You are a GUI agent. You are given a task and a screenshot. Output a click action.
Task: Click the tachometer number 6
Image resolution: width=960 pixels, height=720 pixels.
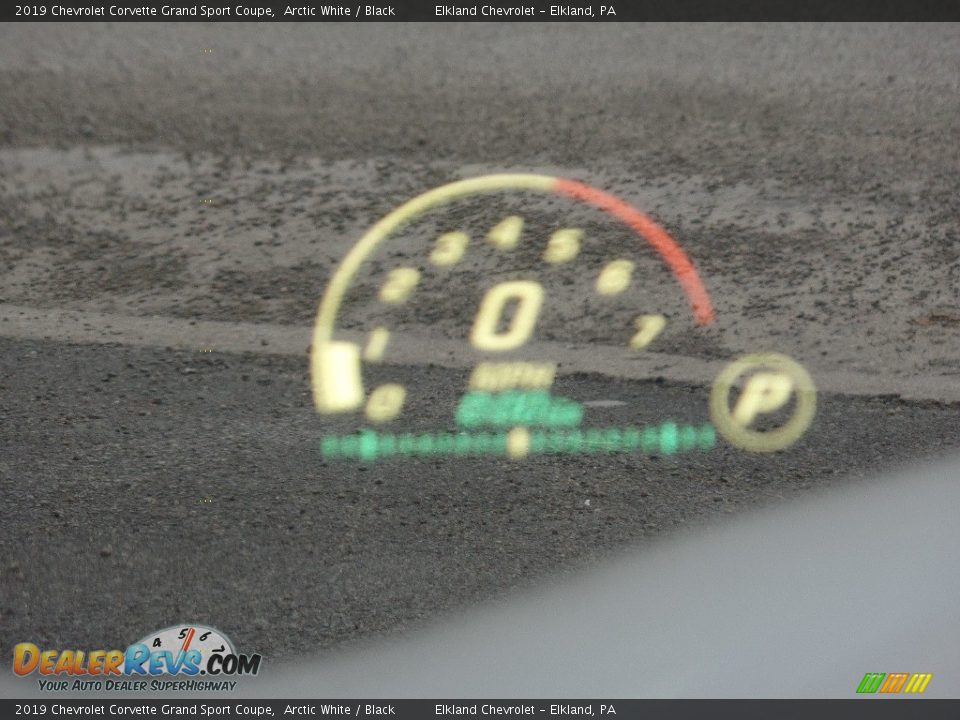pos(615,277)
